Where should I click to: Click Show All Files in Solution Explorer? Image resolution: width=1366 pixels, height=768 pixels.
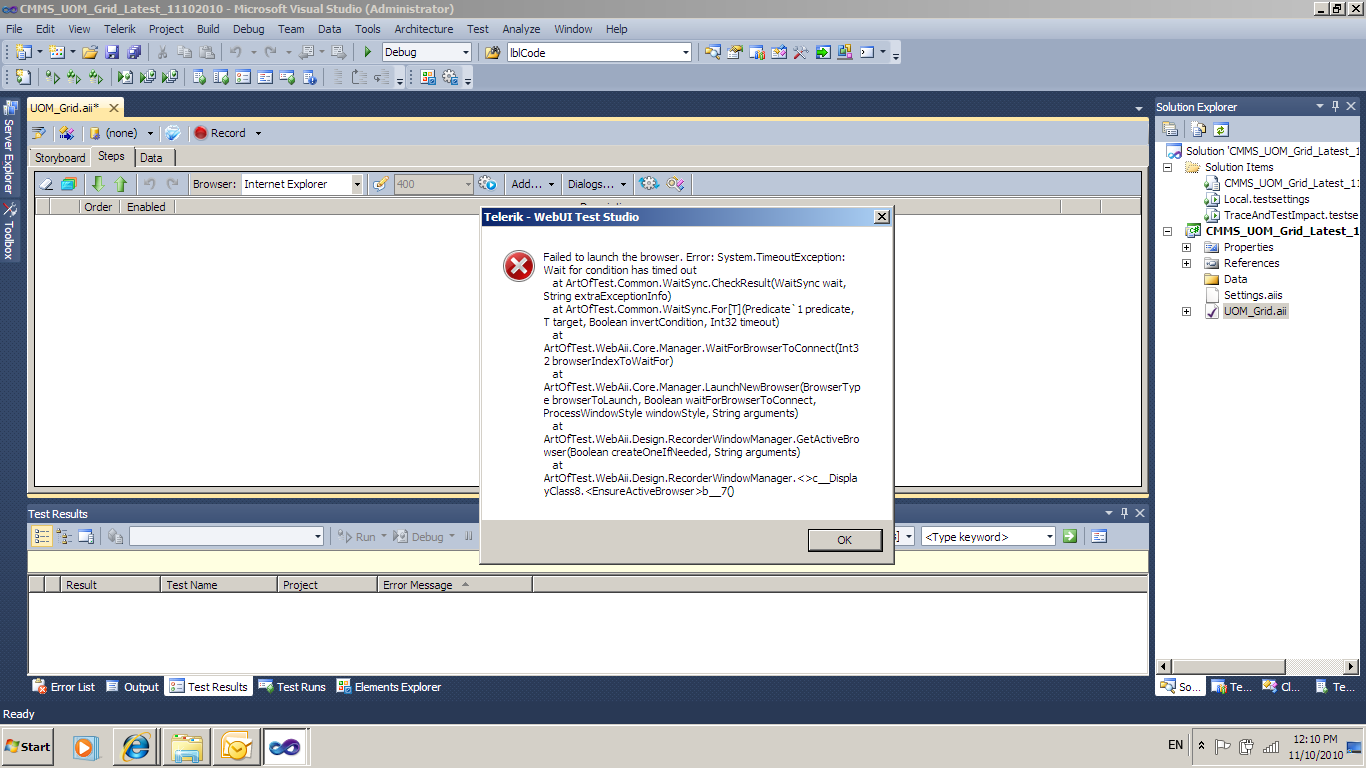pyautogui.click(x=1198, y=129)
